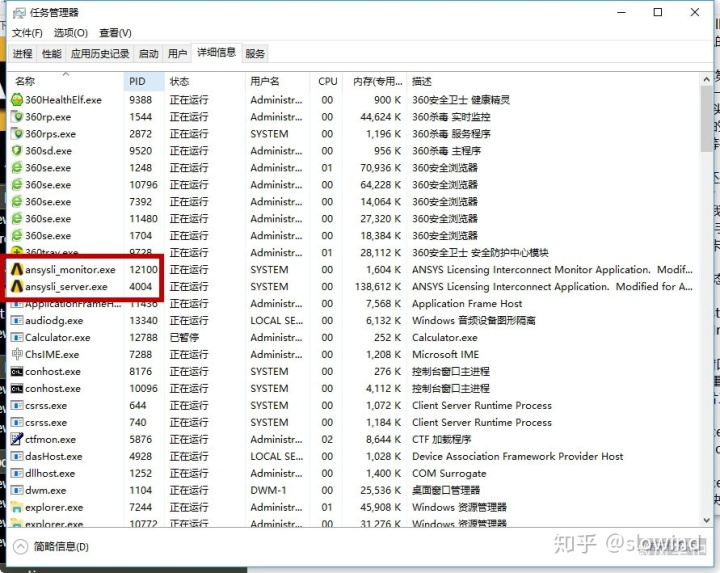This screenshot has width=720, height=573.
Task: Click the icon of conhost.exe PID 10096
Action: coord(17,388)
